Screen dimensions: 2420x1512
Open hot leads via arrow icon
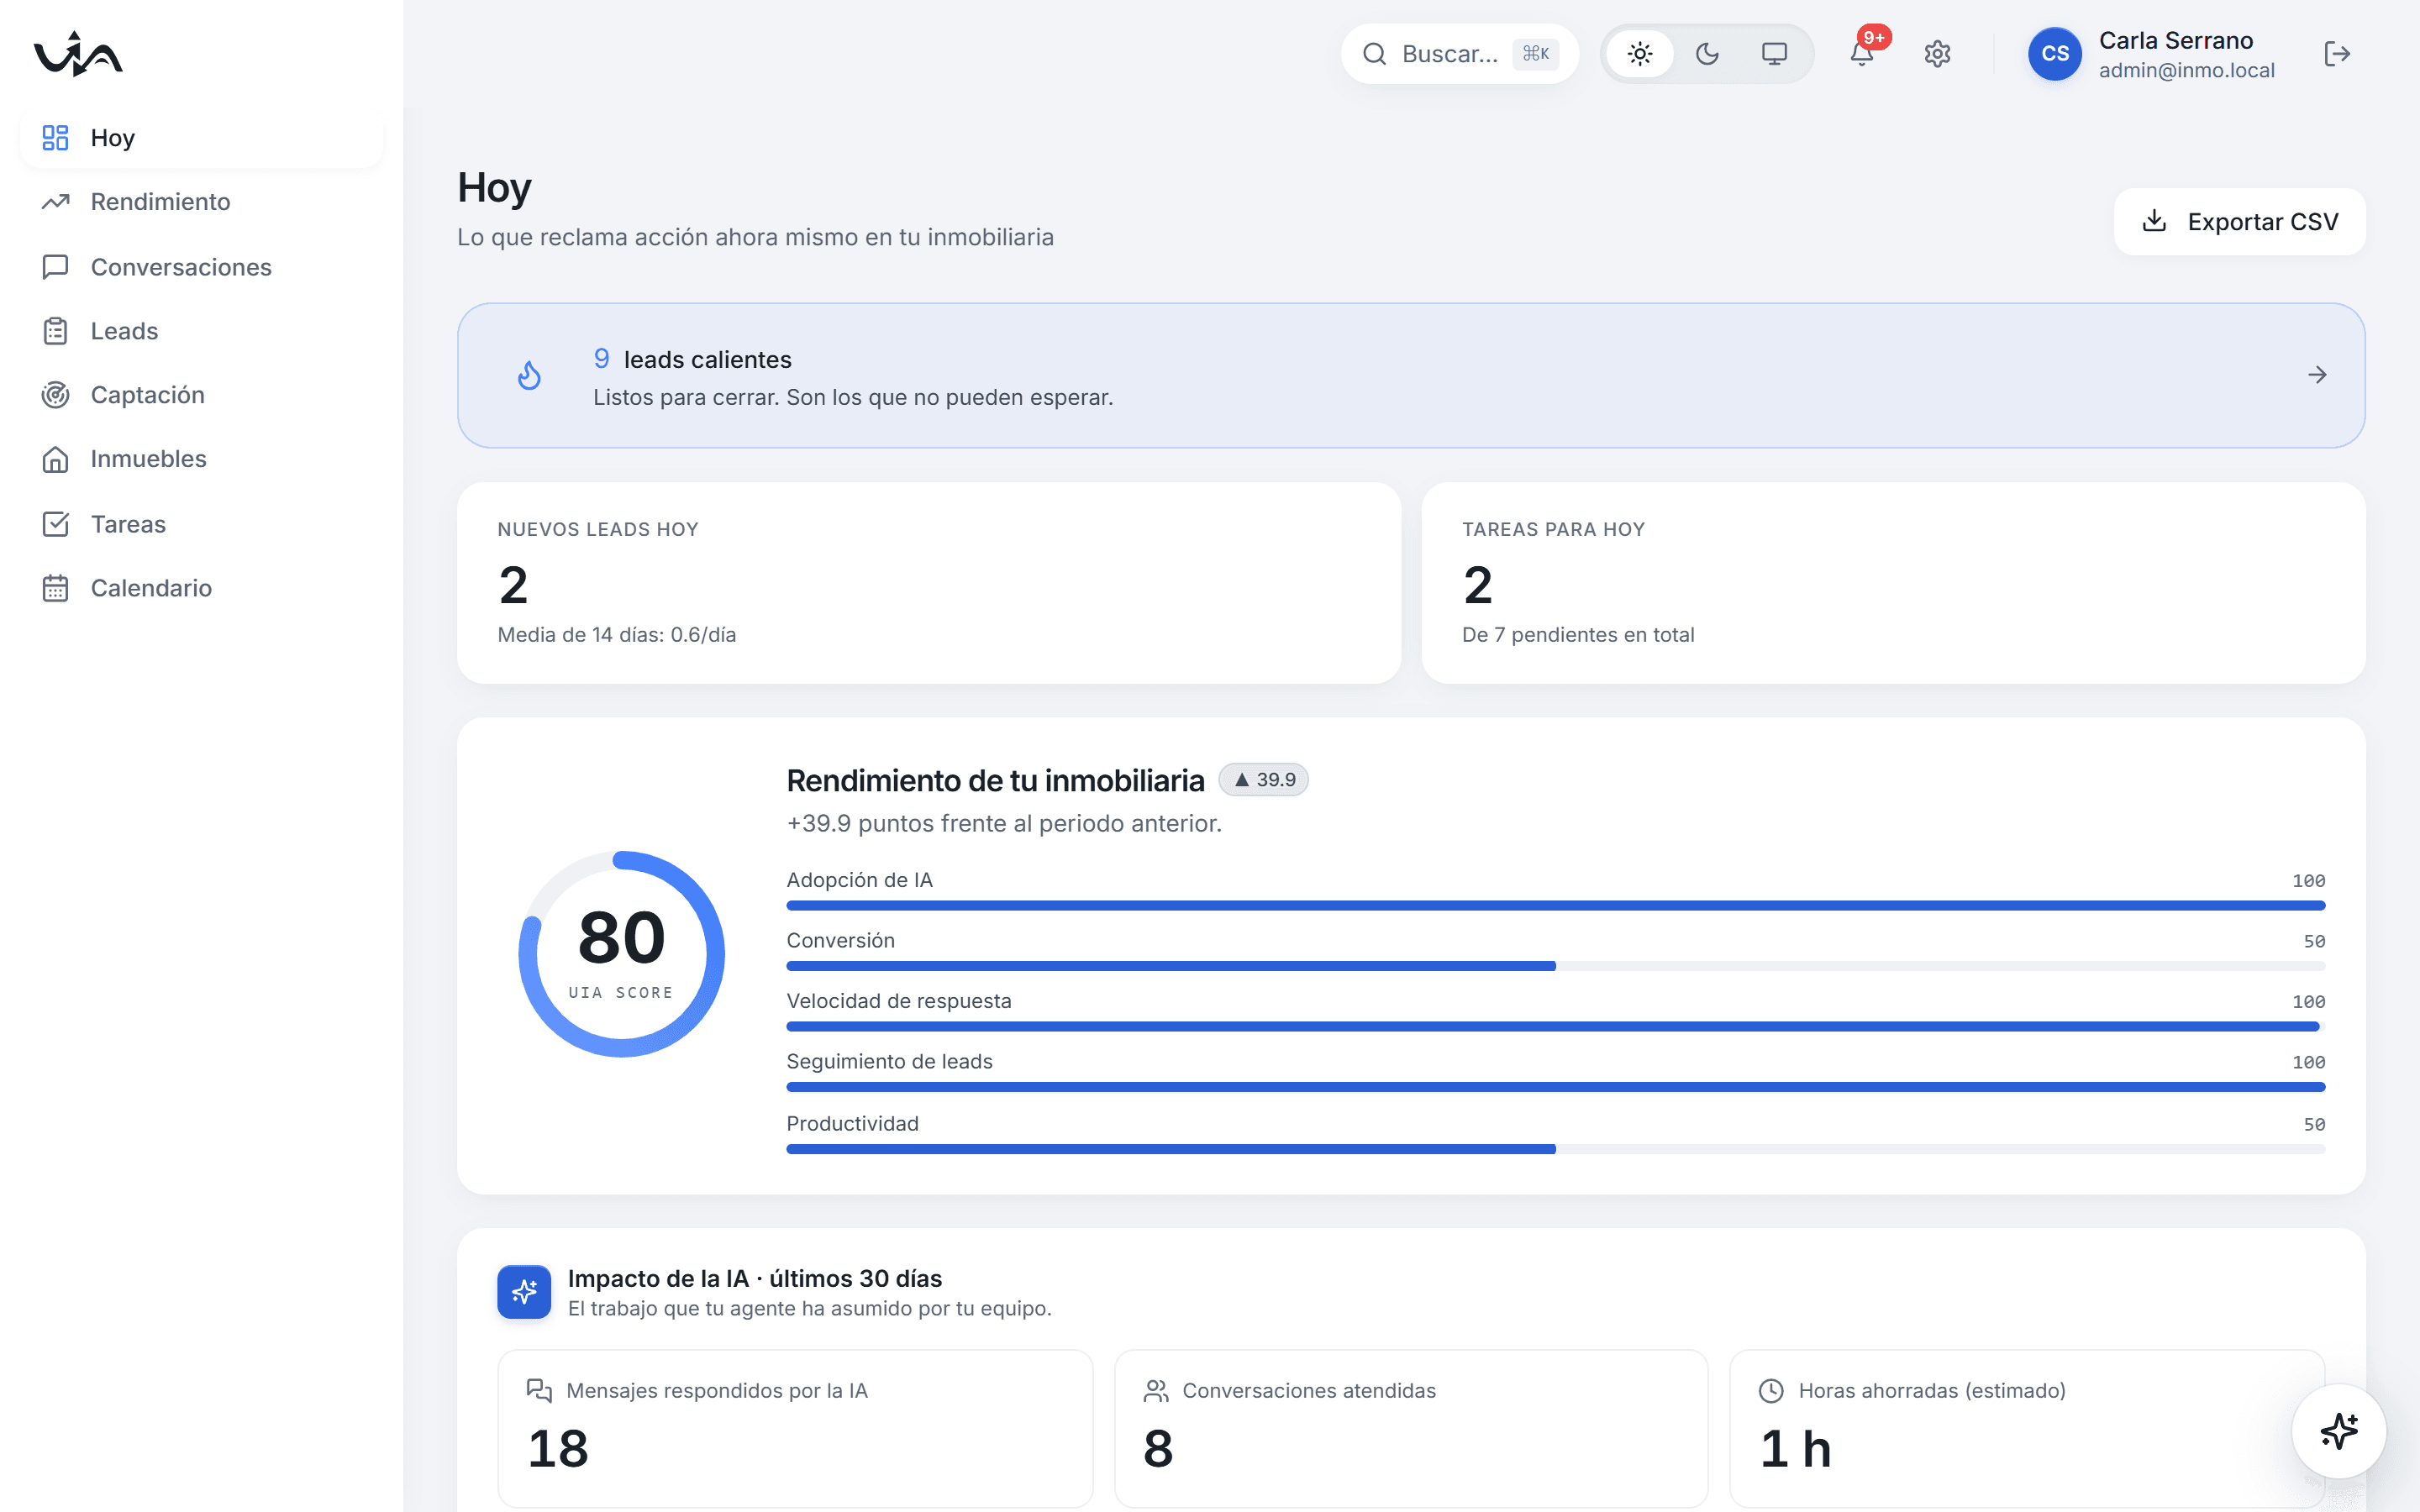click(x=2317, y=375)
